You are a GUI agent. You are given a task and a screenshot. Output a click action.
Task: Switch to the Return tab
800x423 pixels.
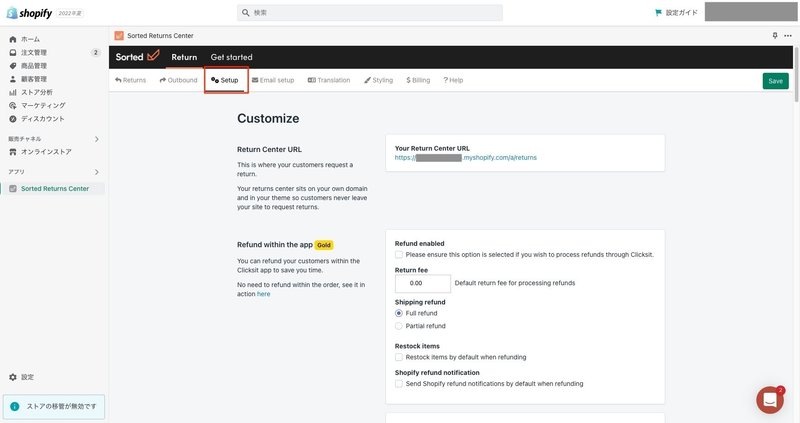click(x=184, y=57)
